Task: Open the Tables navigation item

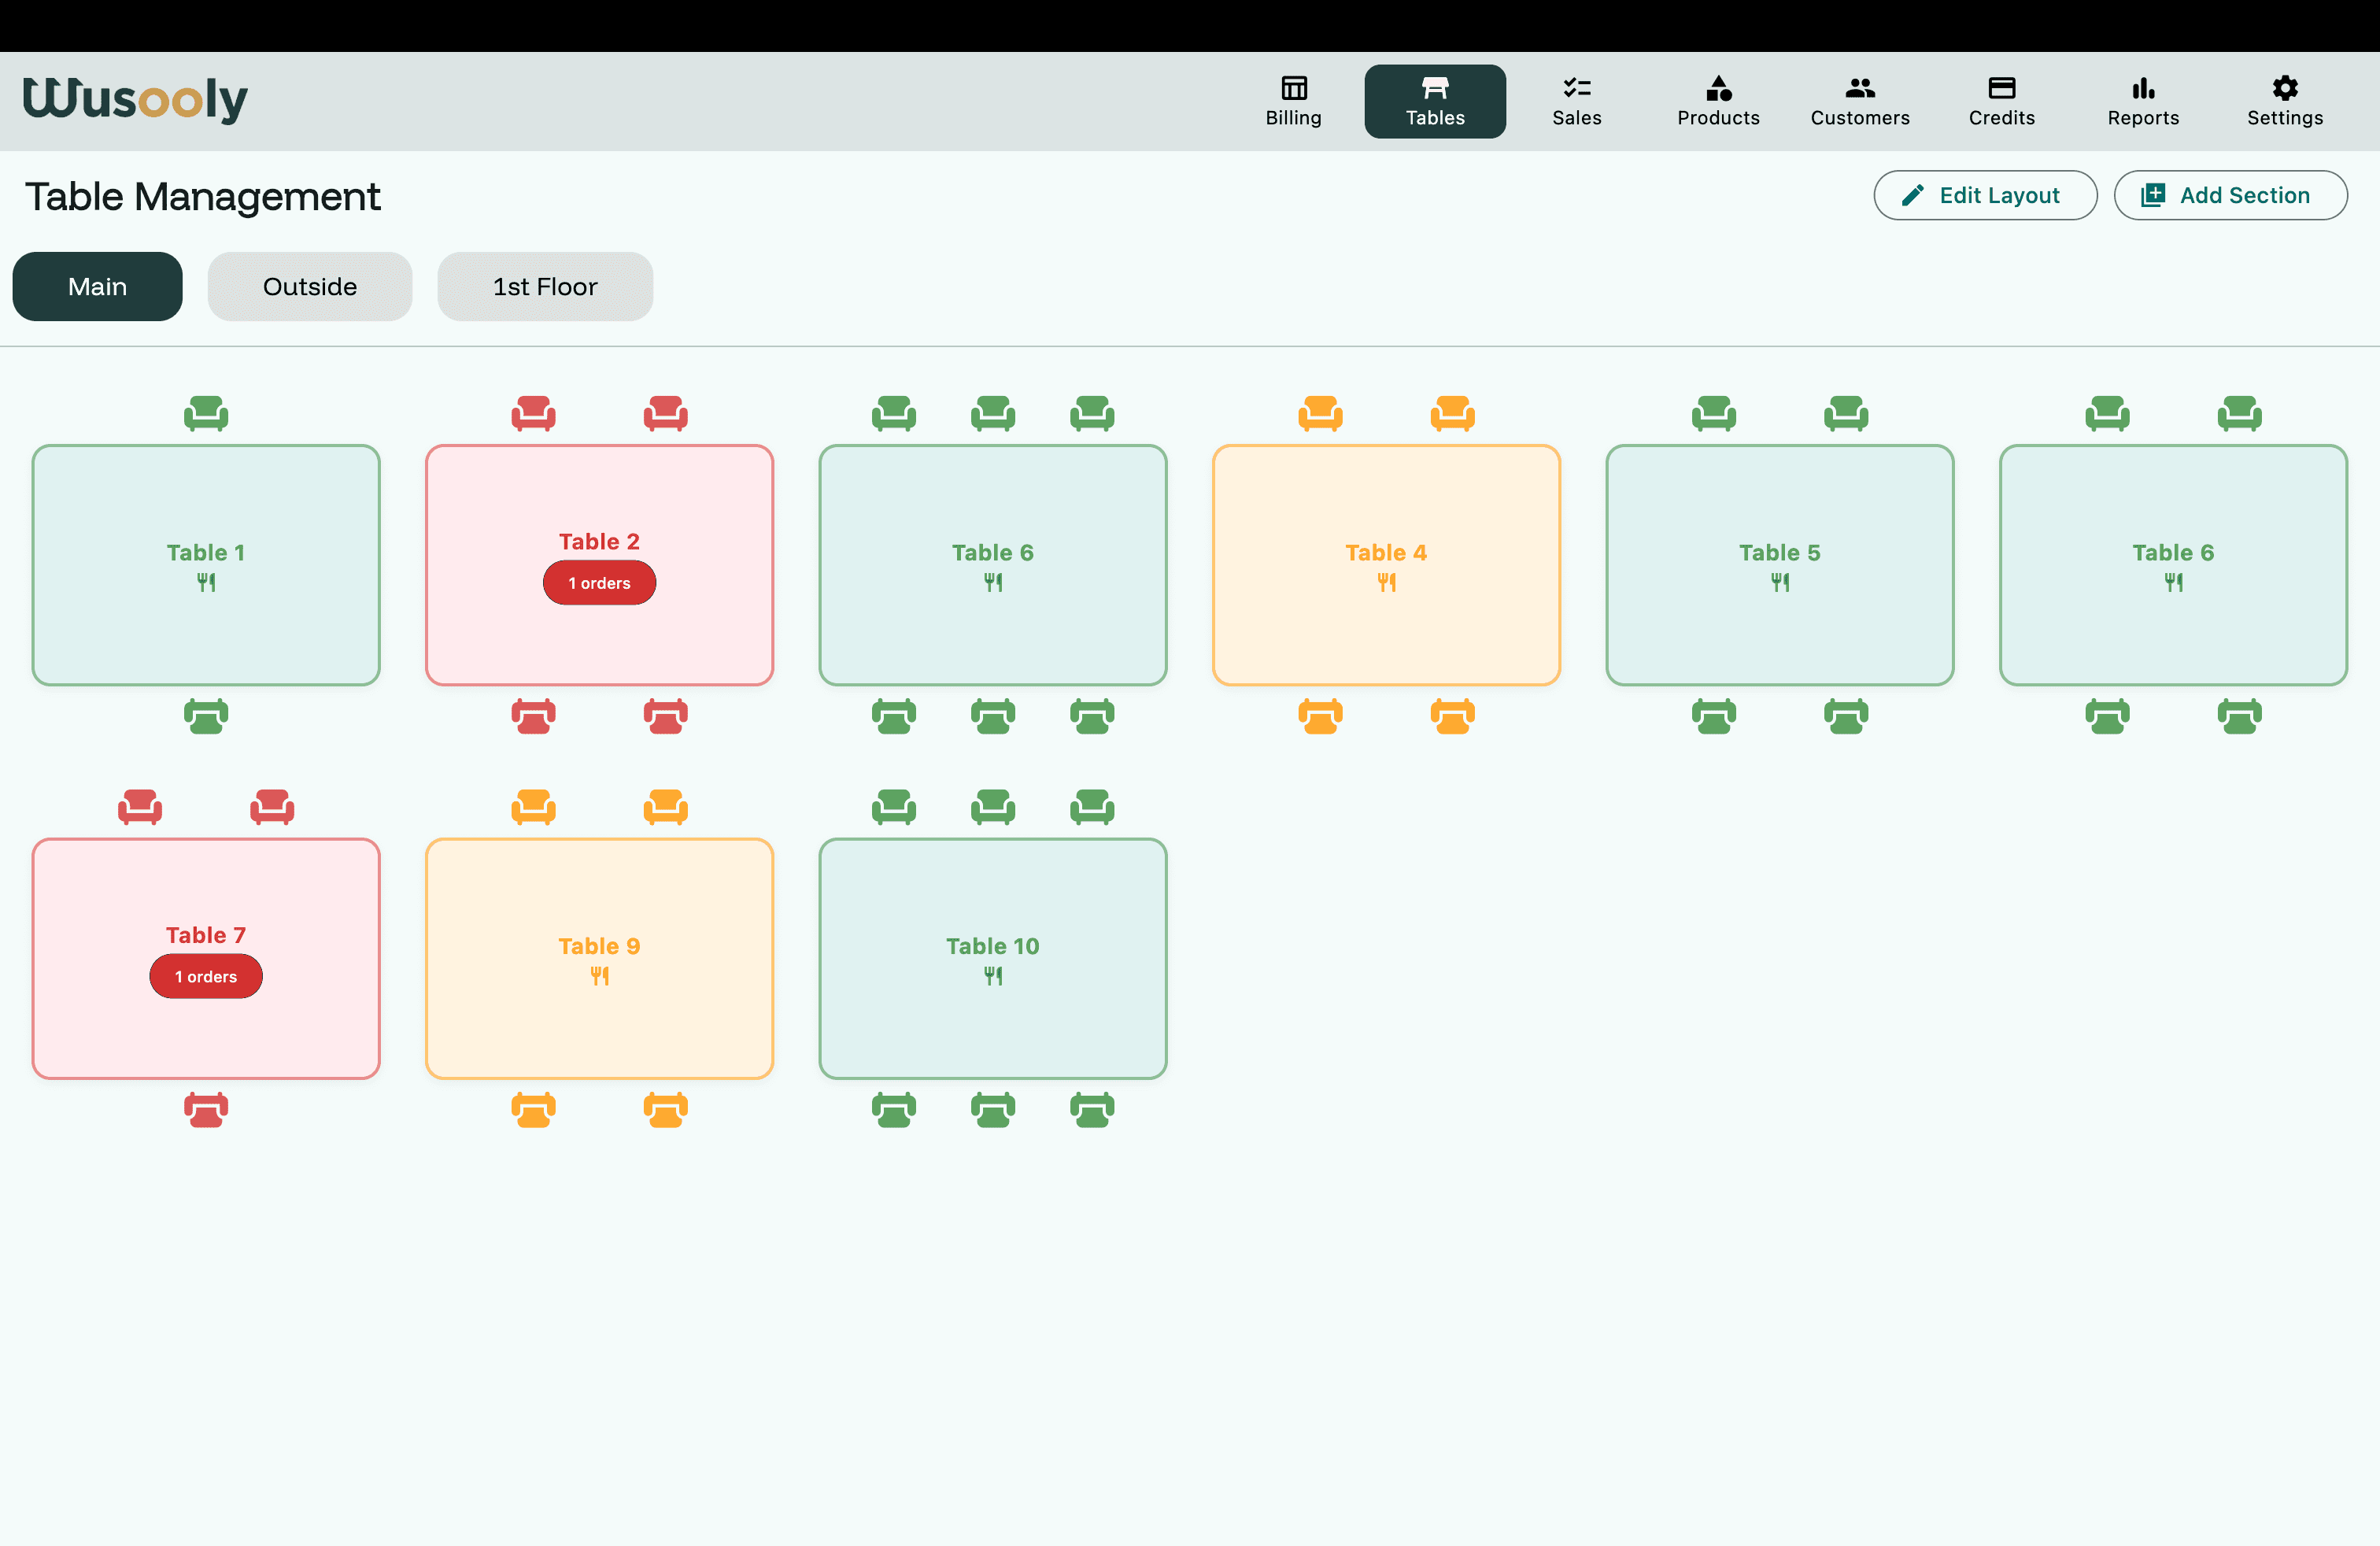Action: coord(1434,101)
